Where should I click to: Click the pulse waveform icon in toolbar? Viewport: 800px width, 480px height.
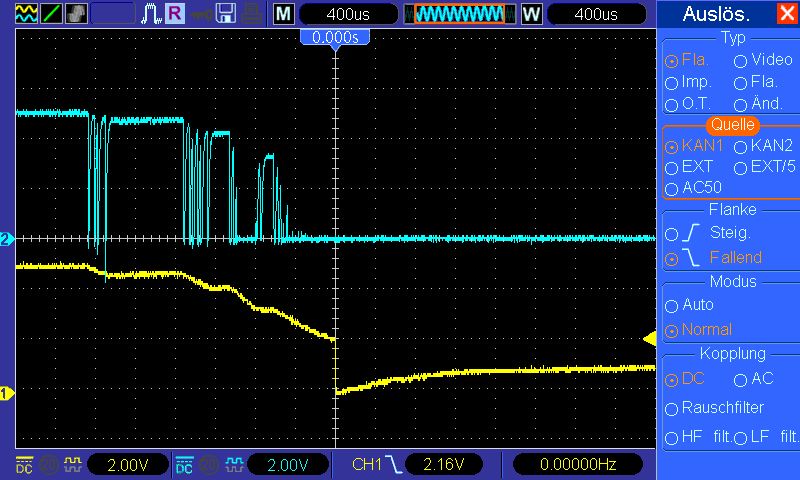coord(152,13)
